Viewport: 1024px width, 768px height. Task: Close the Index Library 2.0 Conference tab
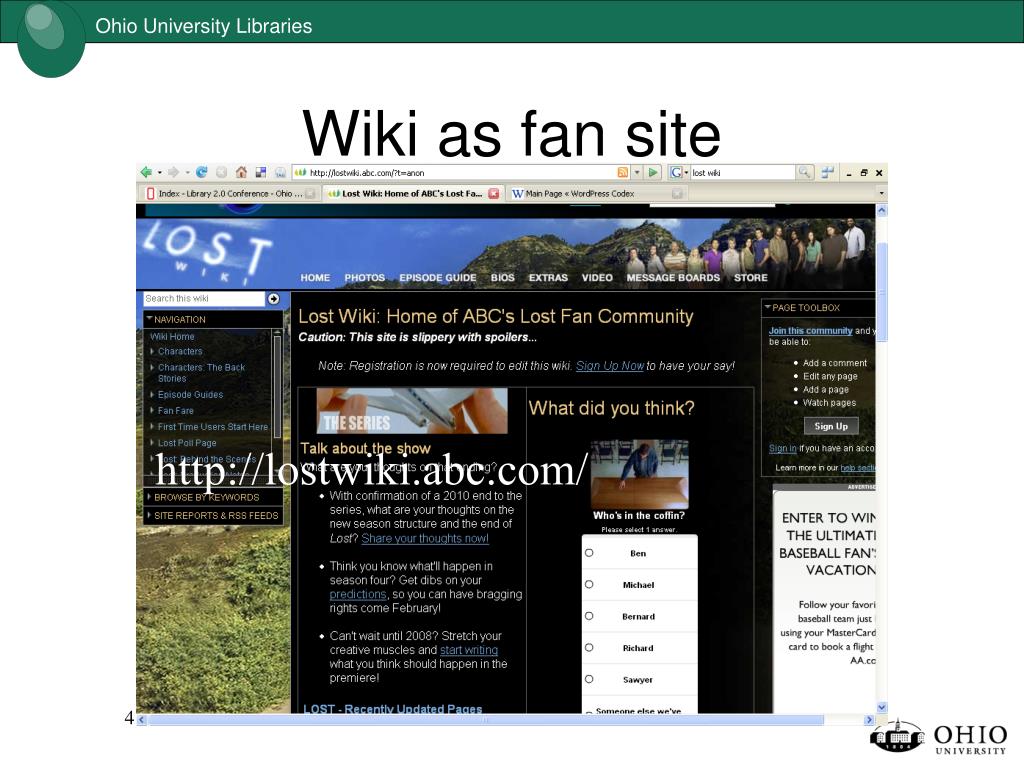310,193
